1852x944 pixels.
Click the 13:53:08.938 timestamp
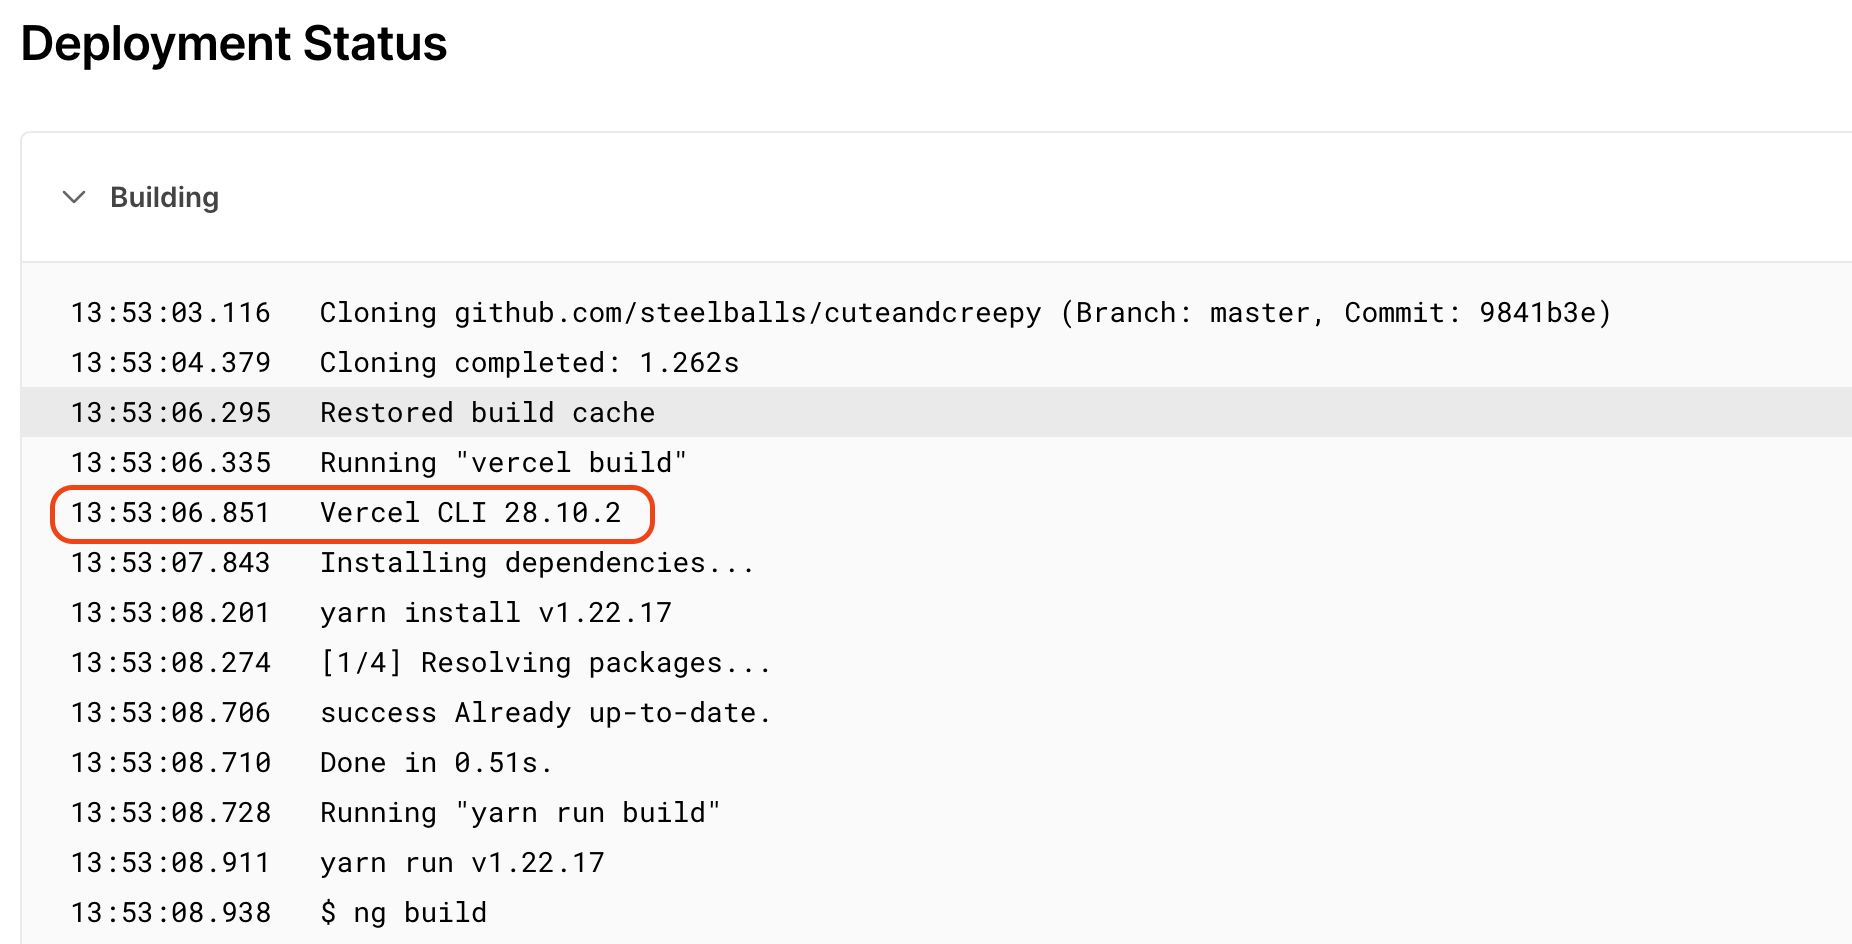click(171, 913)
